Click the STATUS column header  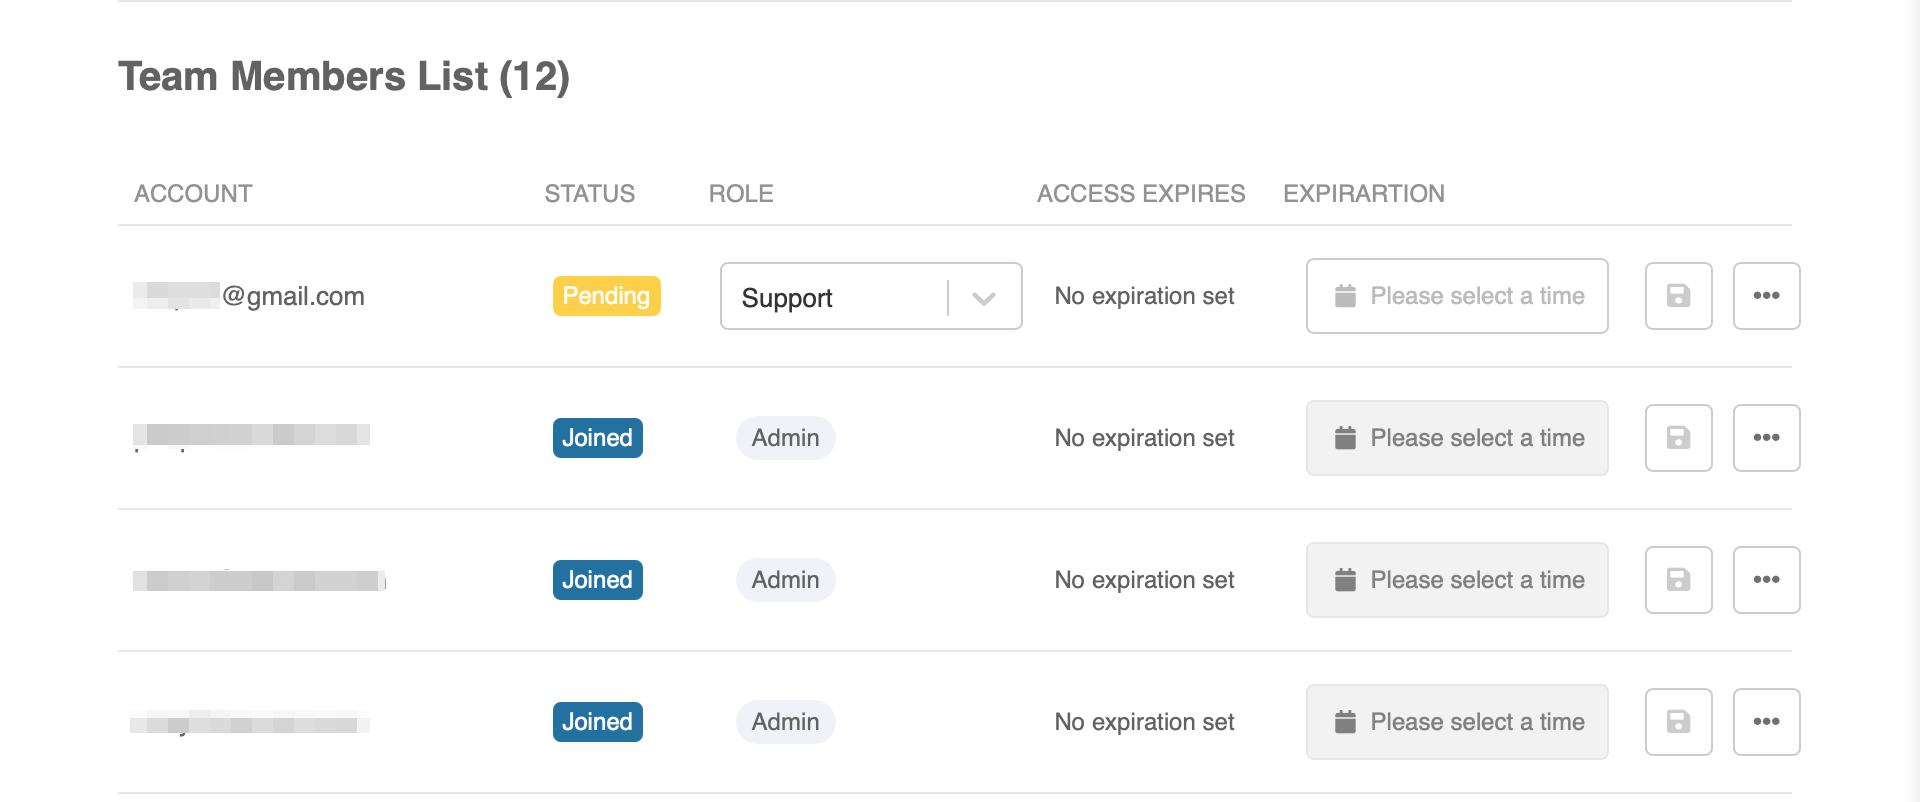pyautogui.click(x=589, y=194)
